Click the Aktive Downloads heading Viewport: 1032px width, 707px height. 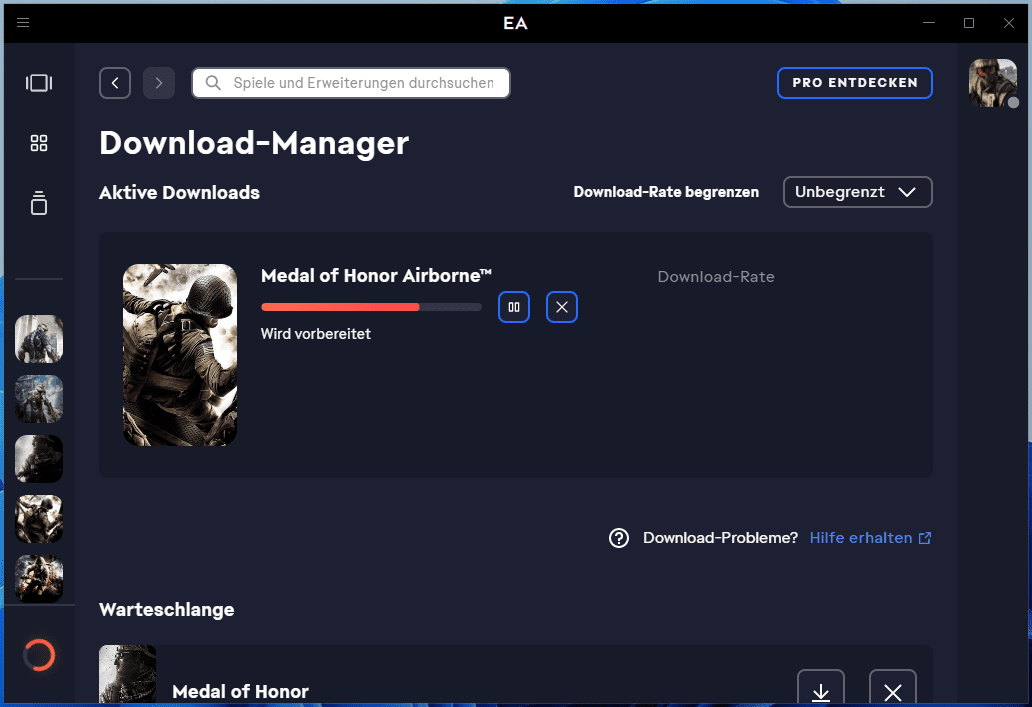180,192
